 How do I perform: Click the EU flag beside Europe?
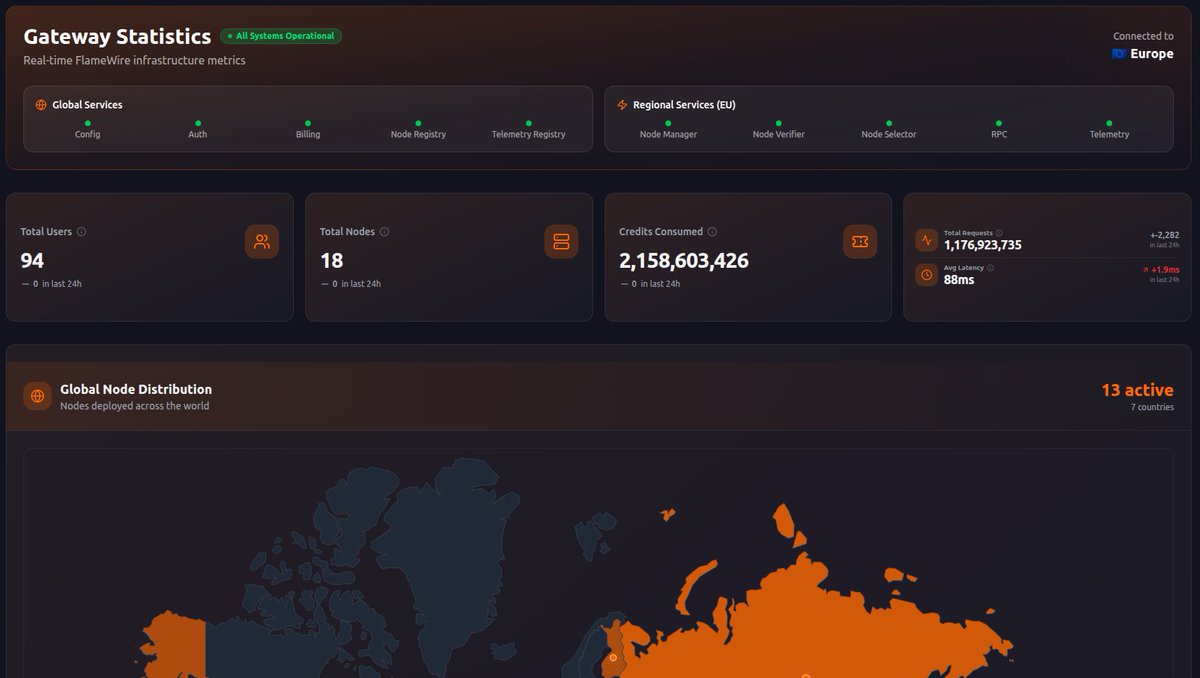pos(1119,54)
